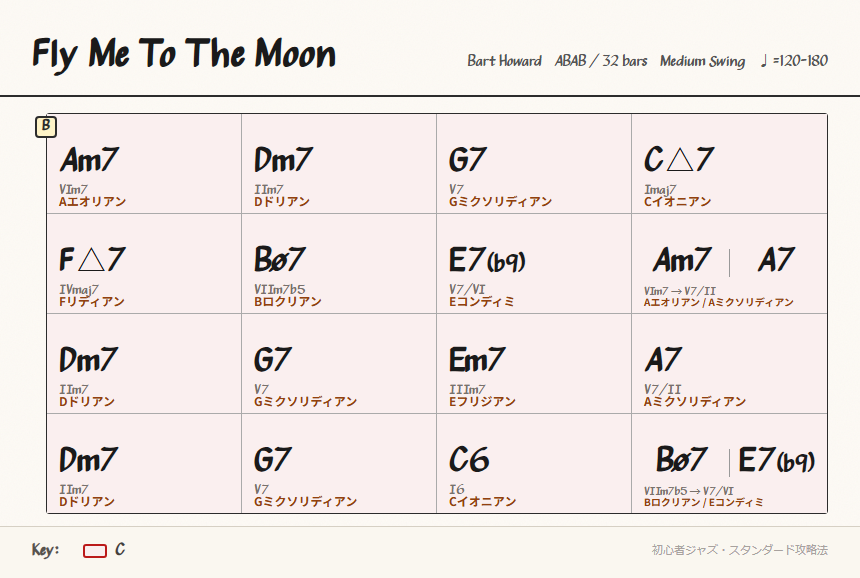
Task: Click the red key color swatch
Action: tap(94, 551)
